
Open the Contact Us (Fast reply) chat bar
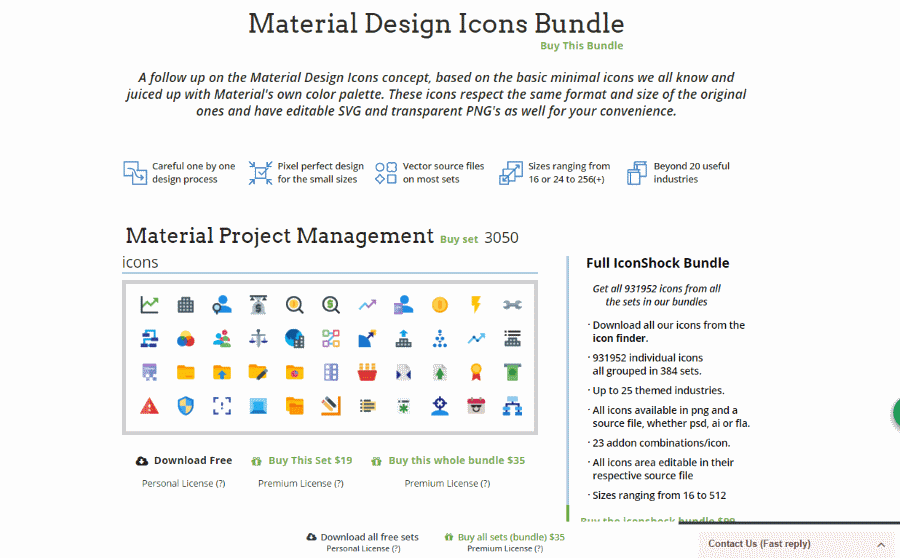point(799,544)
